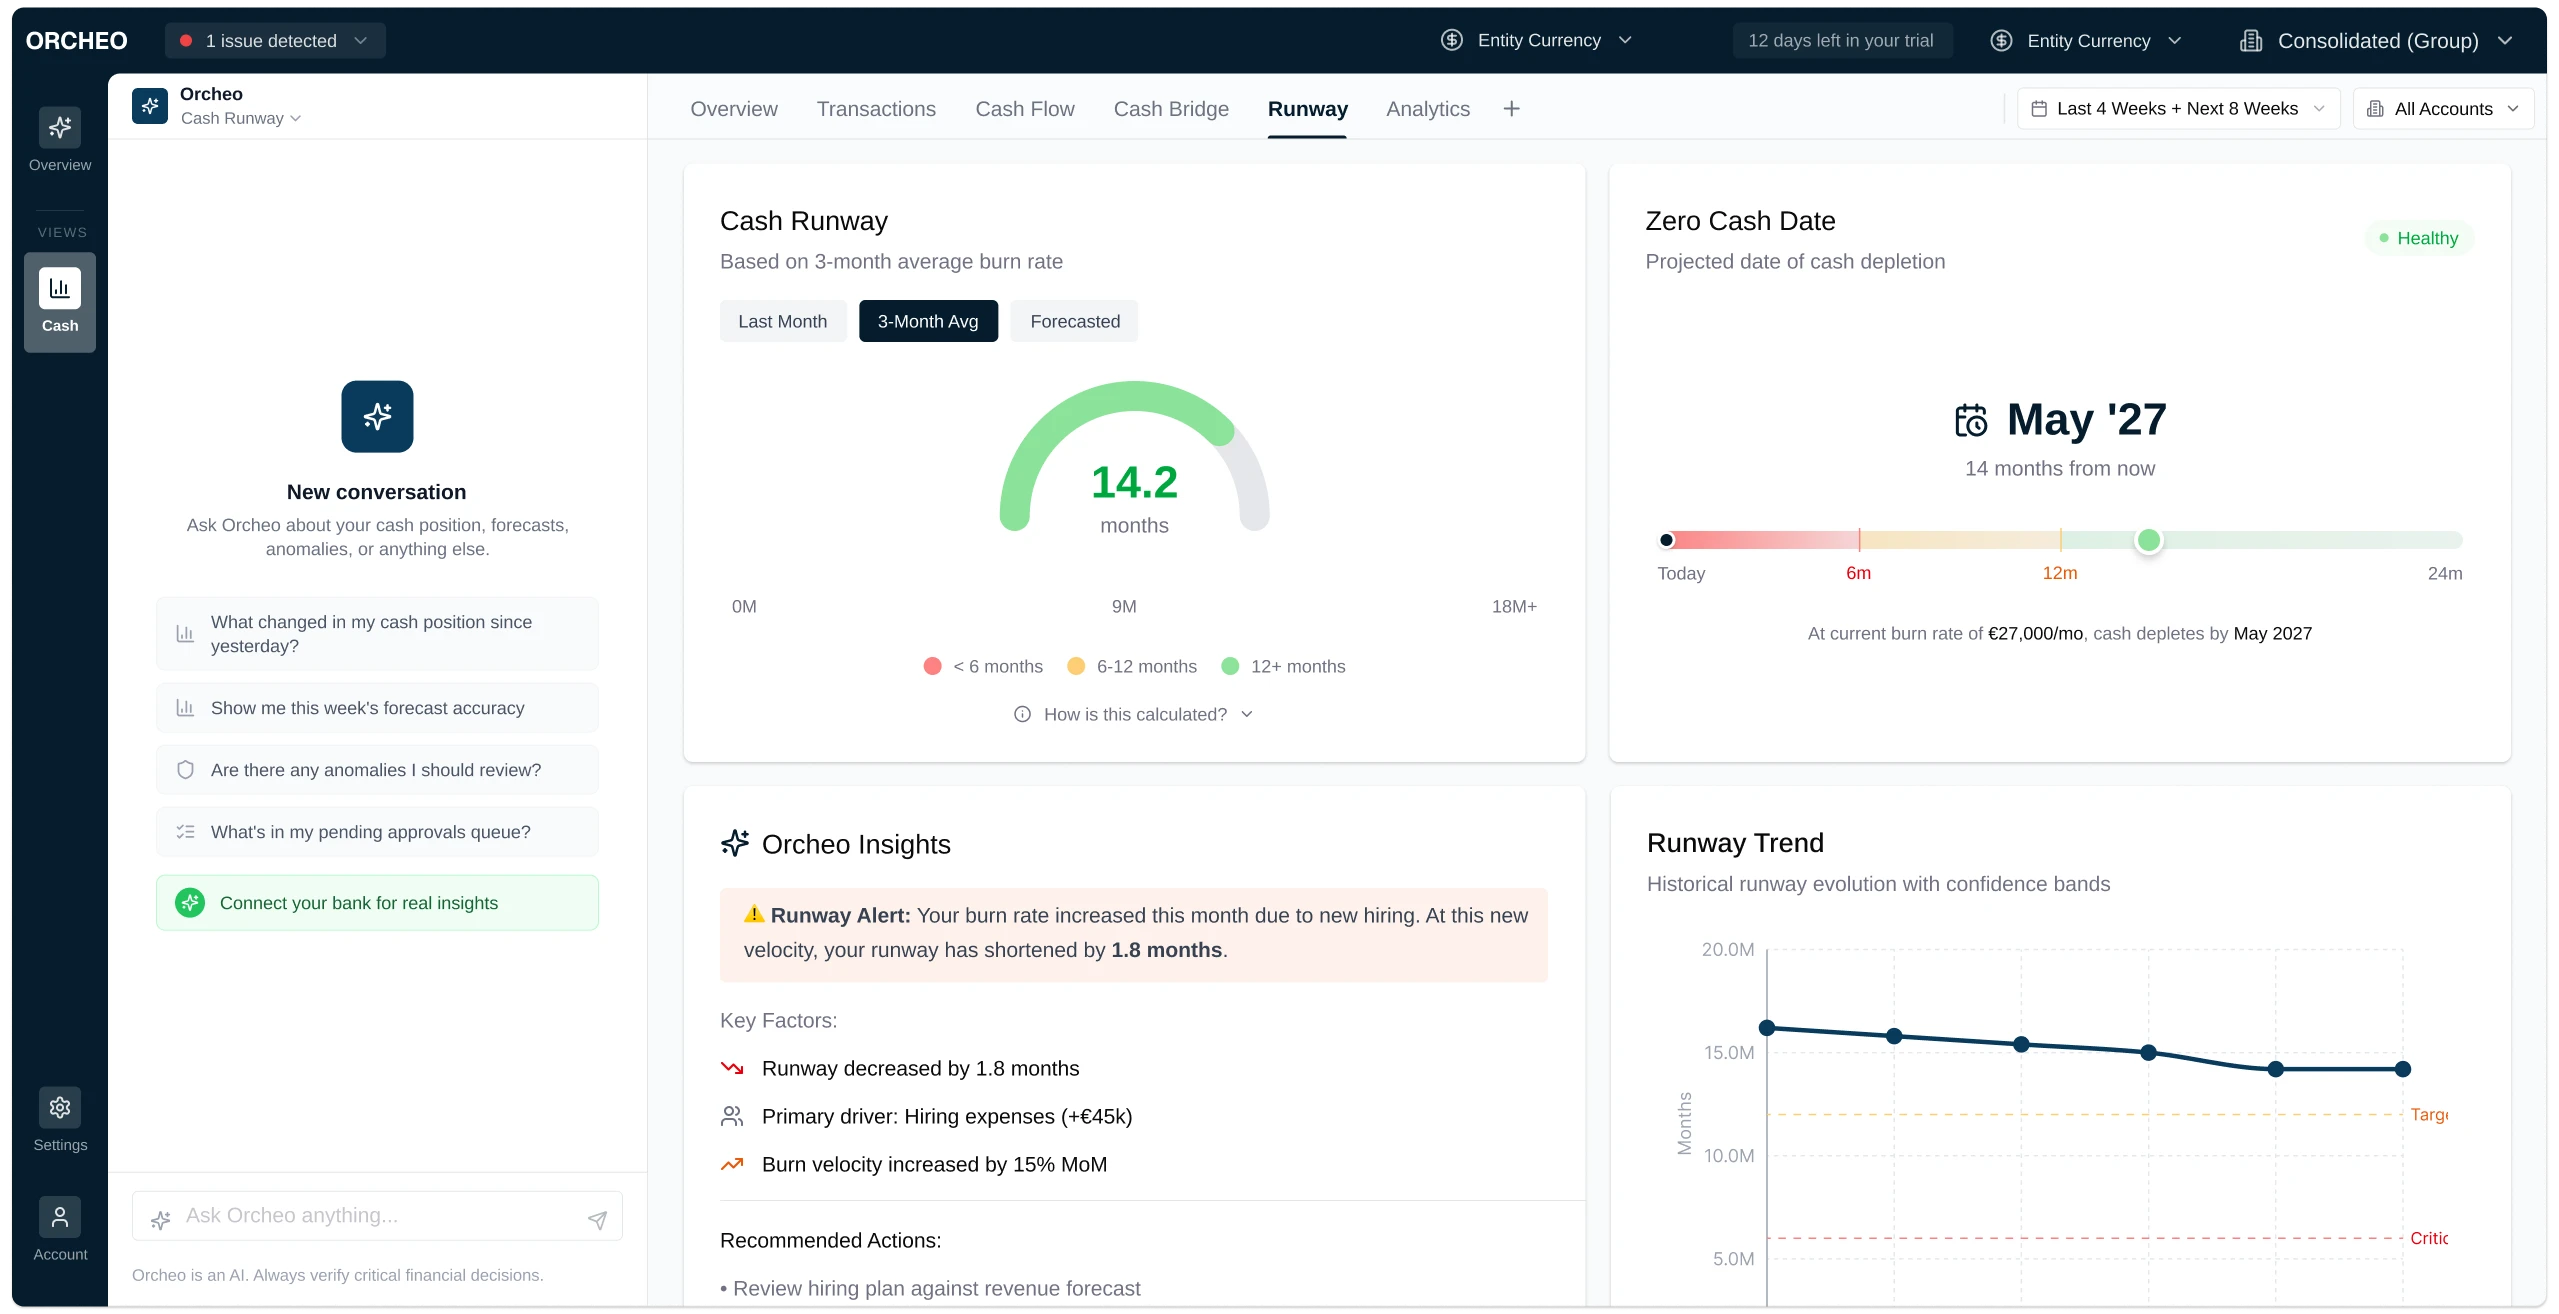This screenshot has width=2559, height=1314.
Task: Click 'Review hiring plan against revenue forecast' item
Action: (x=930, y=1288)
